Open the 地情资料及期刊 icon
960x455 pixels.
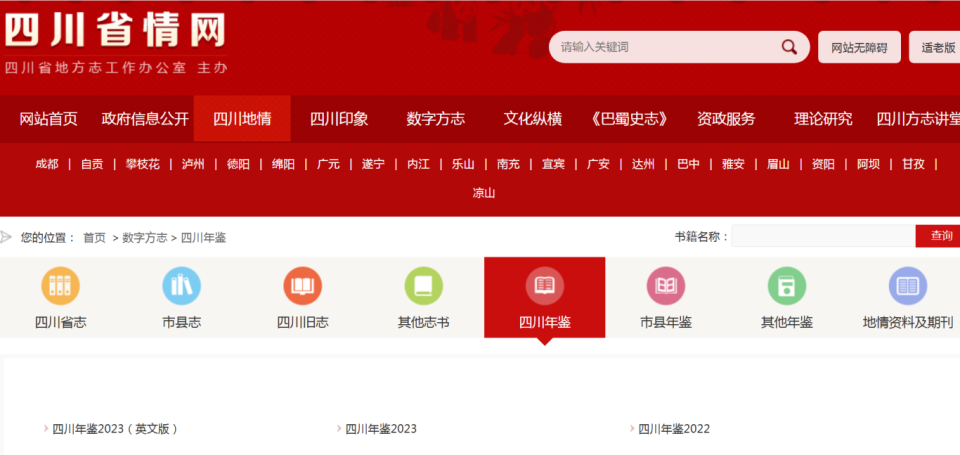click(x=908, y=286)
